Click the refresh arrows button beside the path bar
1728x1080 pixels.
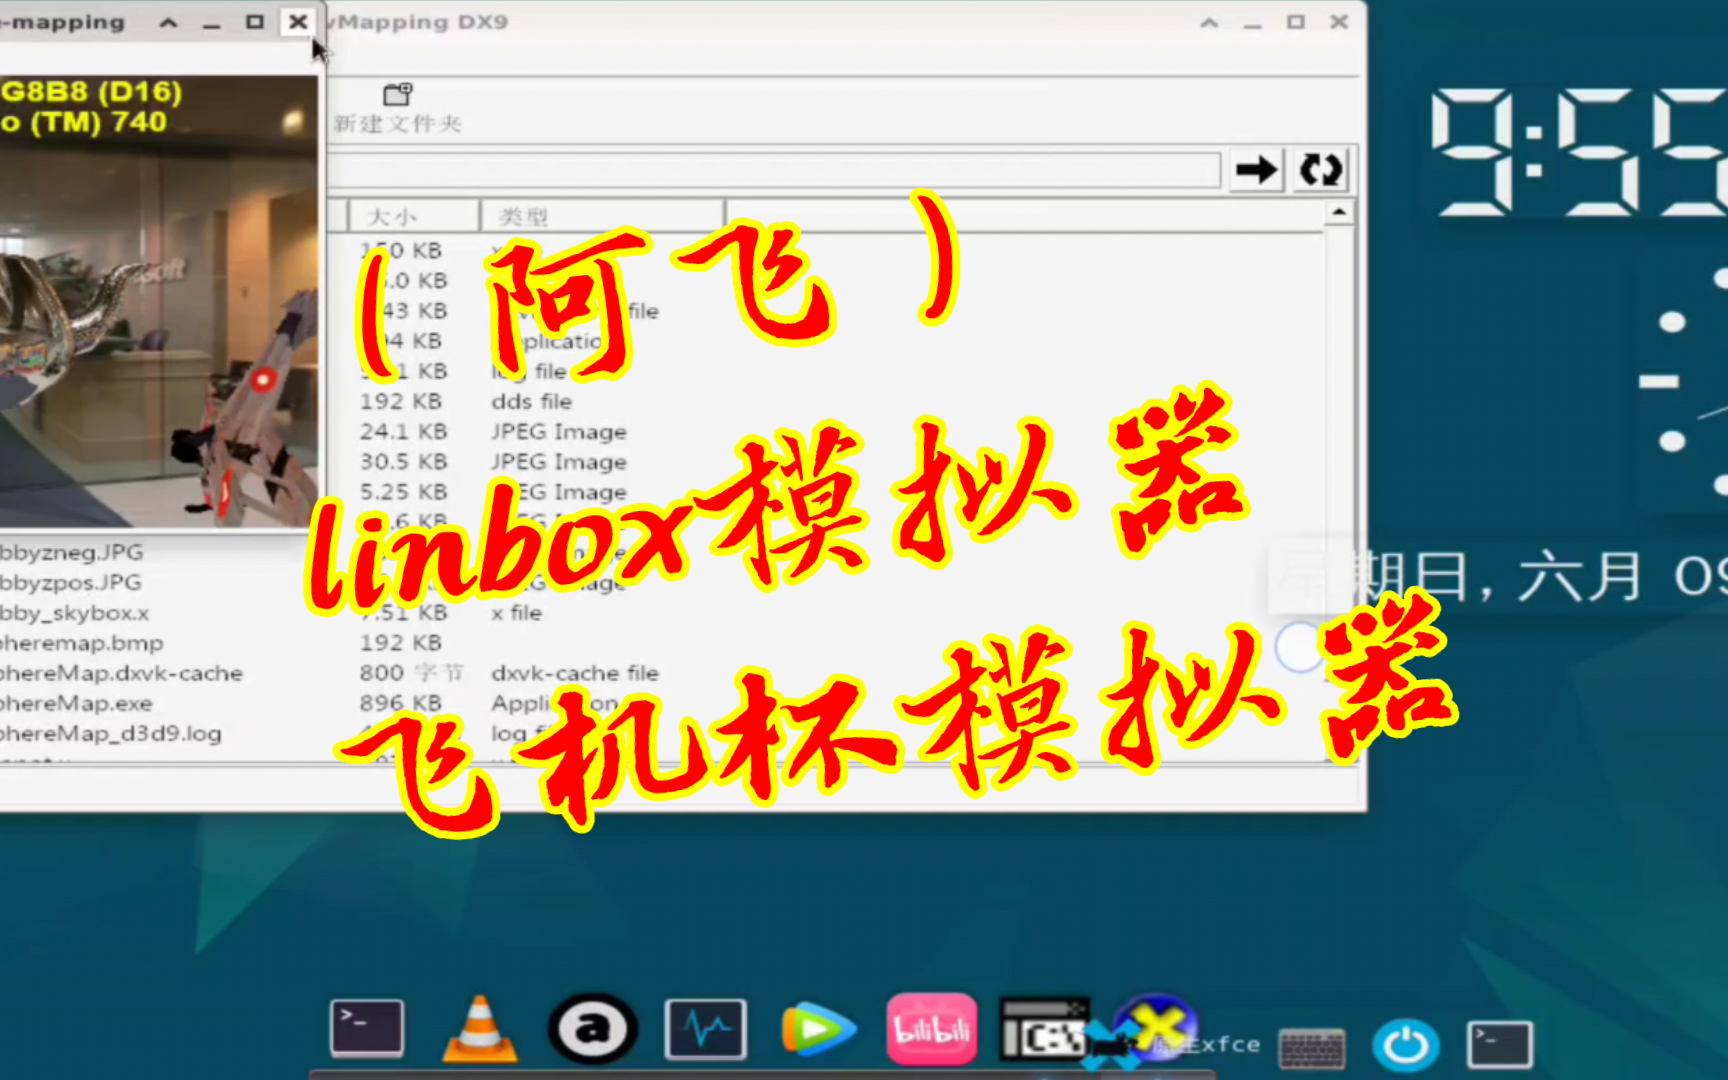click(1320, 170)
